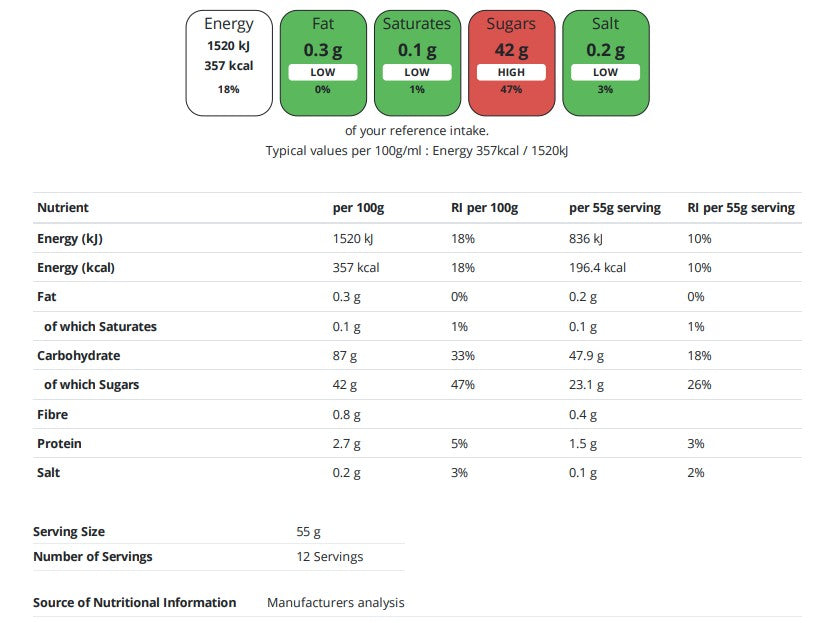This screenshot has height=623, width=828.
Task: Click the Nutrient column header
Action: pos(63,208)
